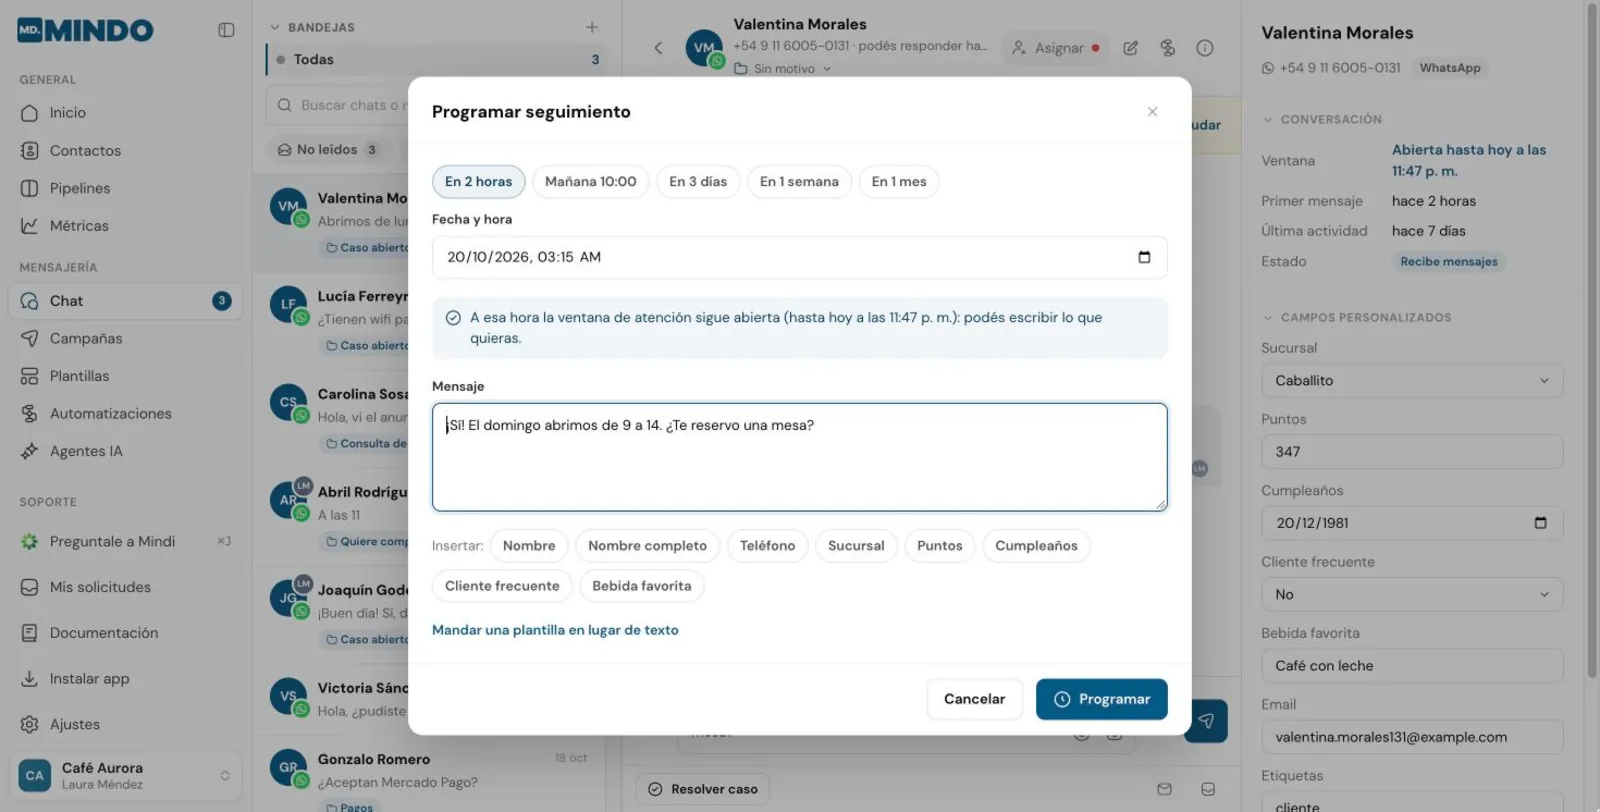Image resolution: width=1600 pixels, height=812 pixels.
Task: Select the En 1 semana preset
Action: point(799,182)
